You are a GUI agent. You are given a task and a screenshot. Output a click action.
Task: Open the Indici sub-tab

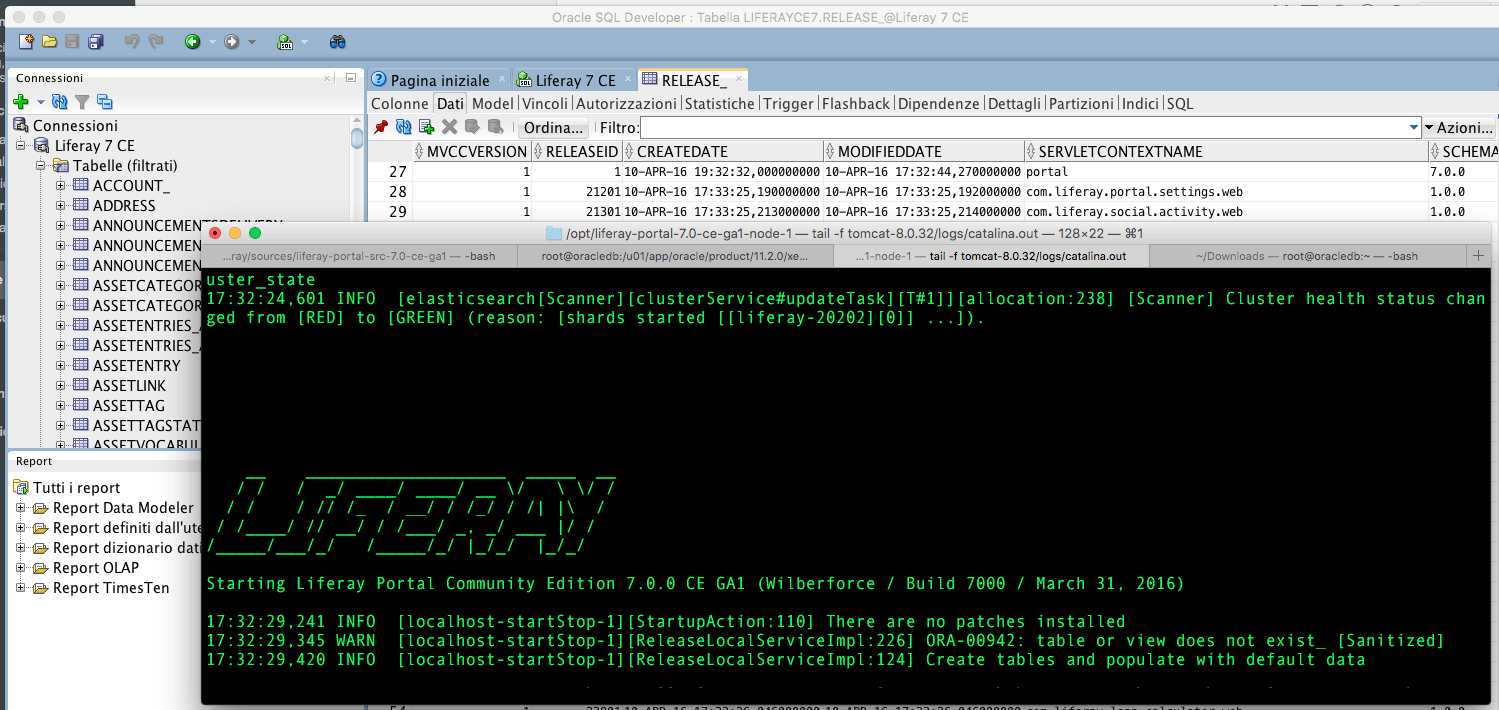click(1140, 104)
